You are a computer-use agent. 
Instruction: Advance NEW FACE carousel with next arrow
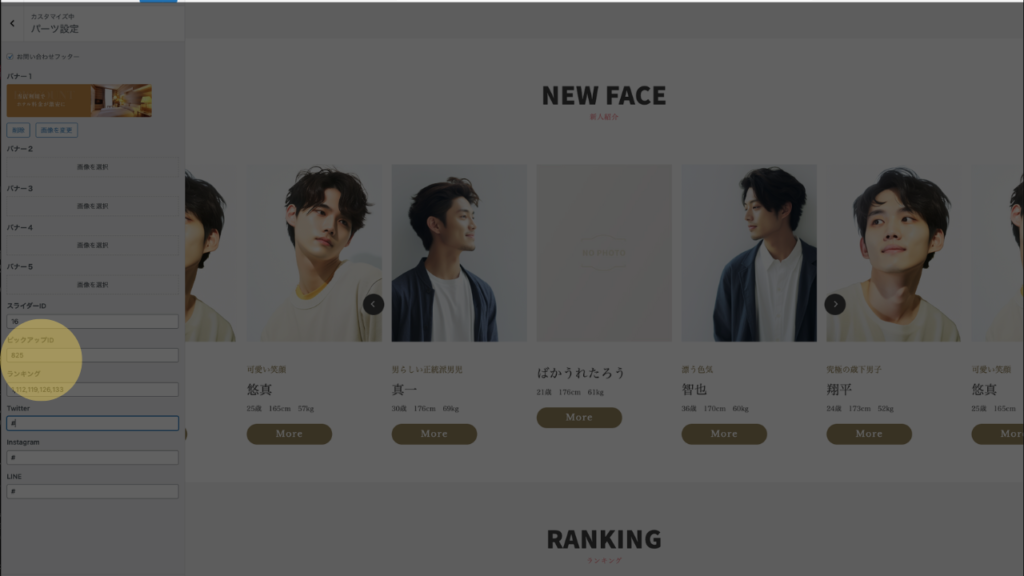(835, 304)
